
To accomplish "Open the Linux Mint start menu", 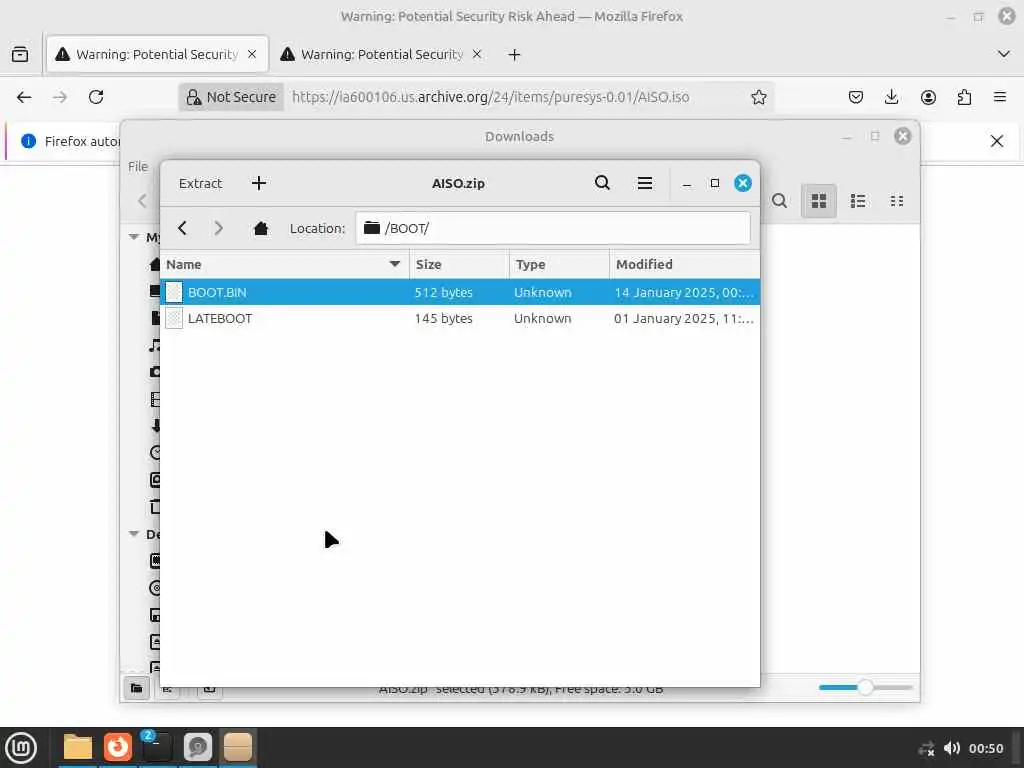I will 21,747.
